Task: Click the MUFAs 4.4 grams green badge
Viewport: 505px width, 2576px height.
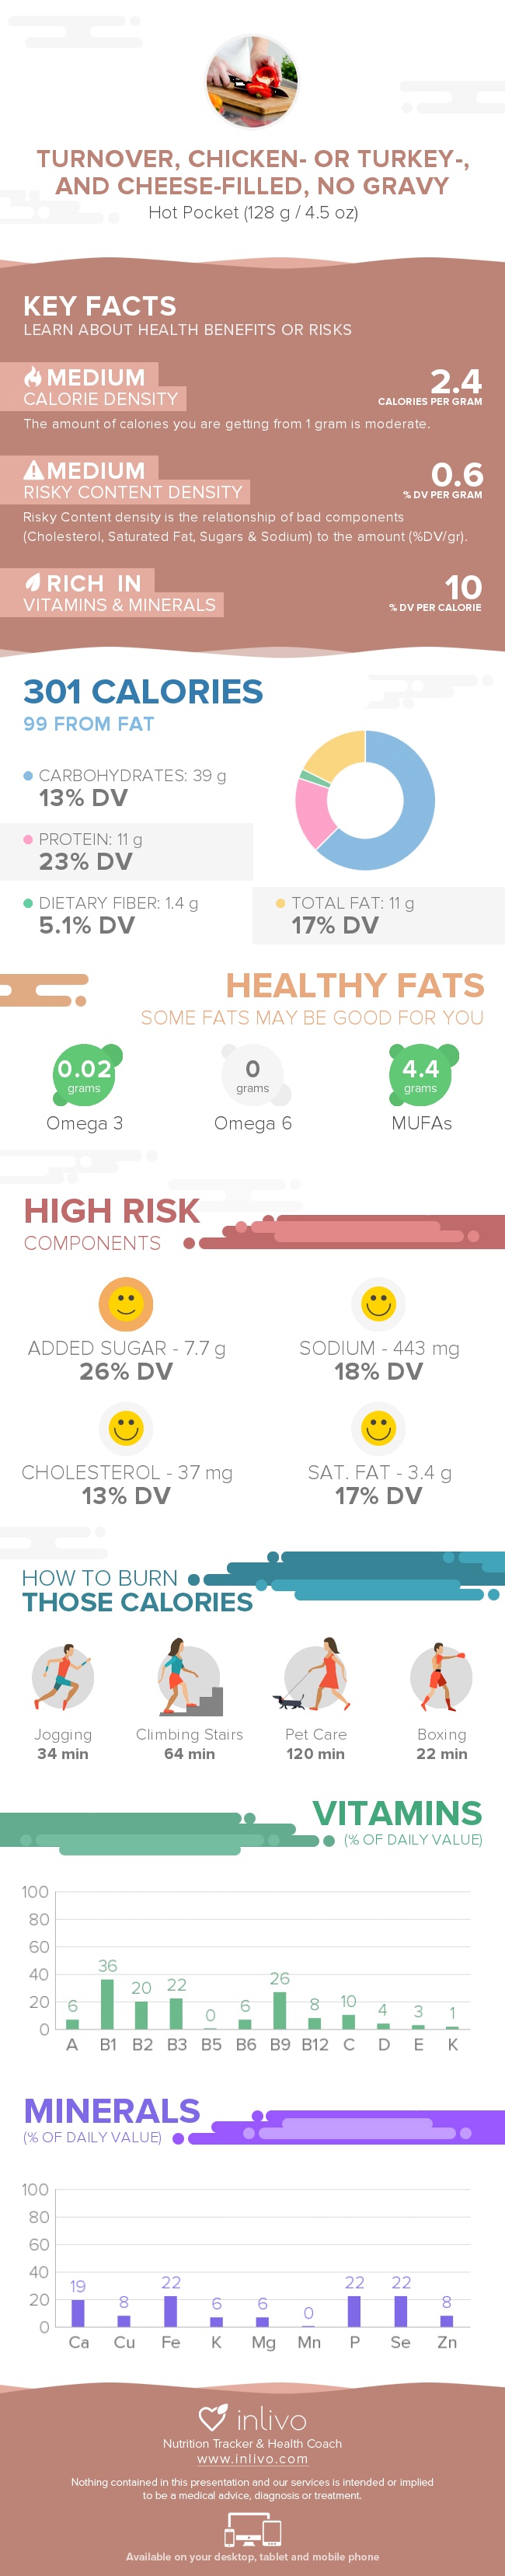Action: tap(421, 1075)
